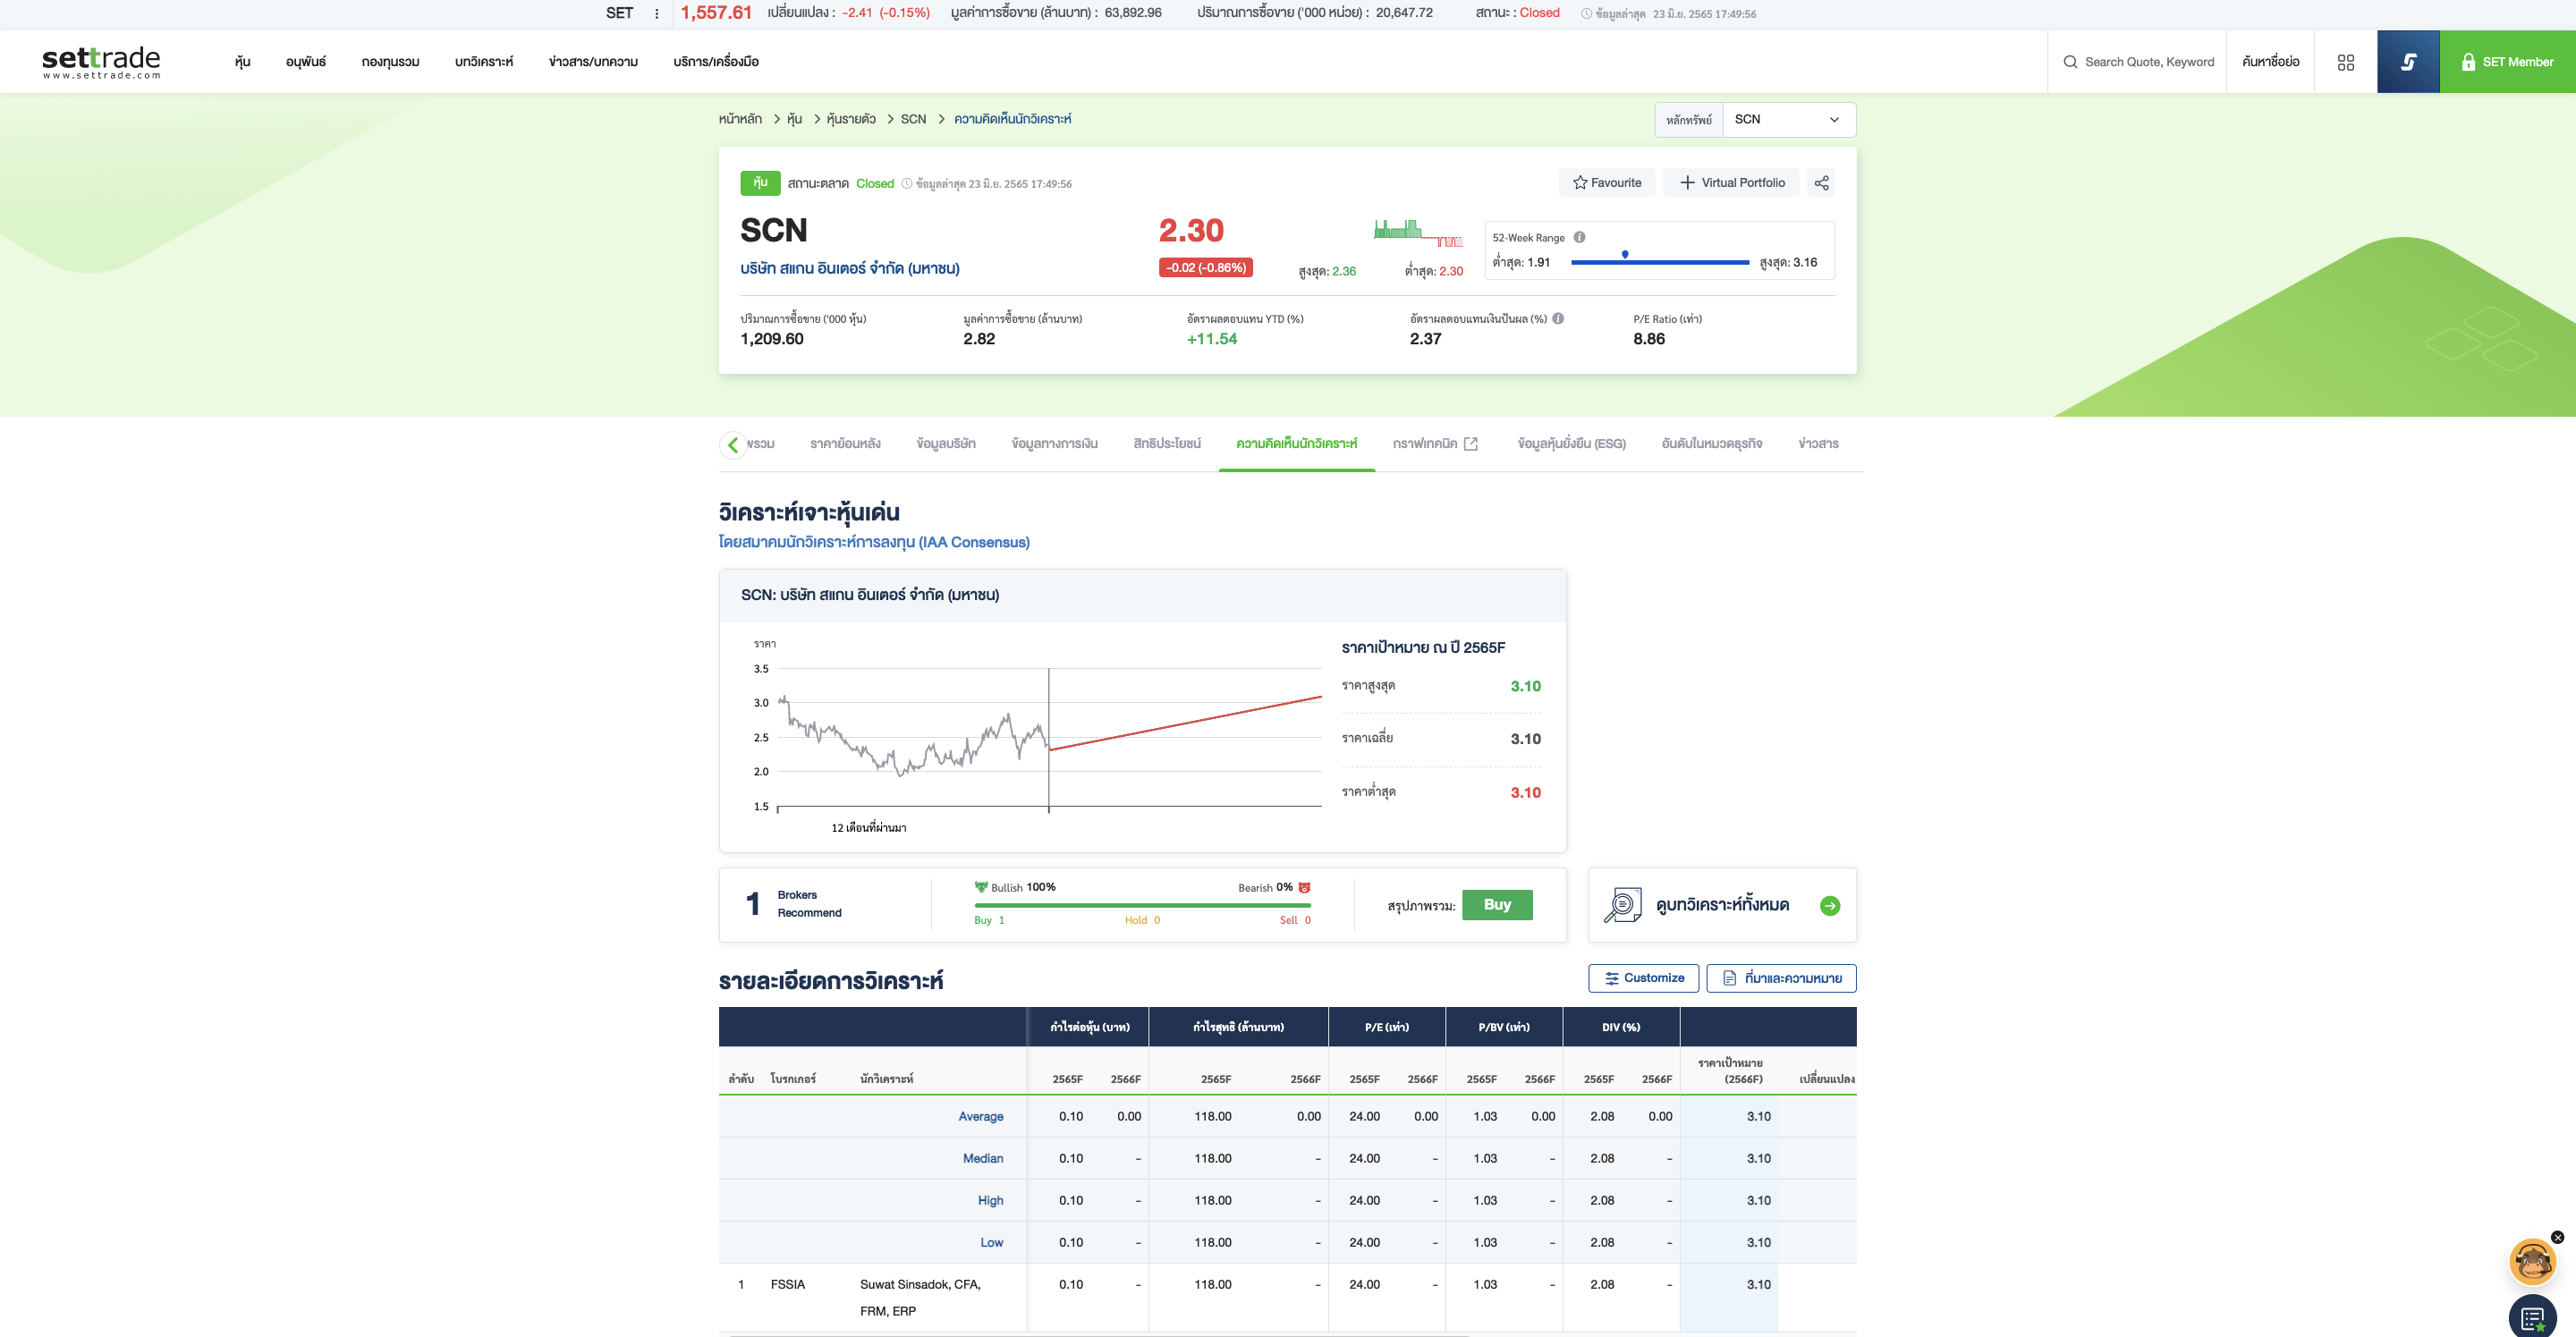The width and height of the screenshot is (2576, 1337).
Task: Click the IAA Consensus link
Action: [874, 542]
